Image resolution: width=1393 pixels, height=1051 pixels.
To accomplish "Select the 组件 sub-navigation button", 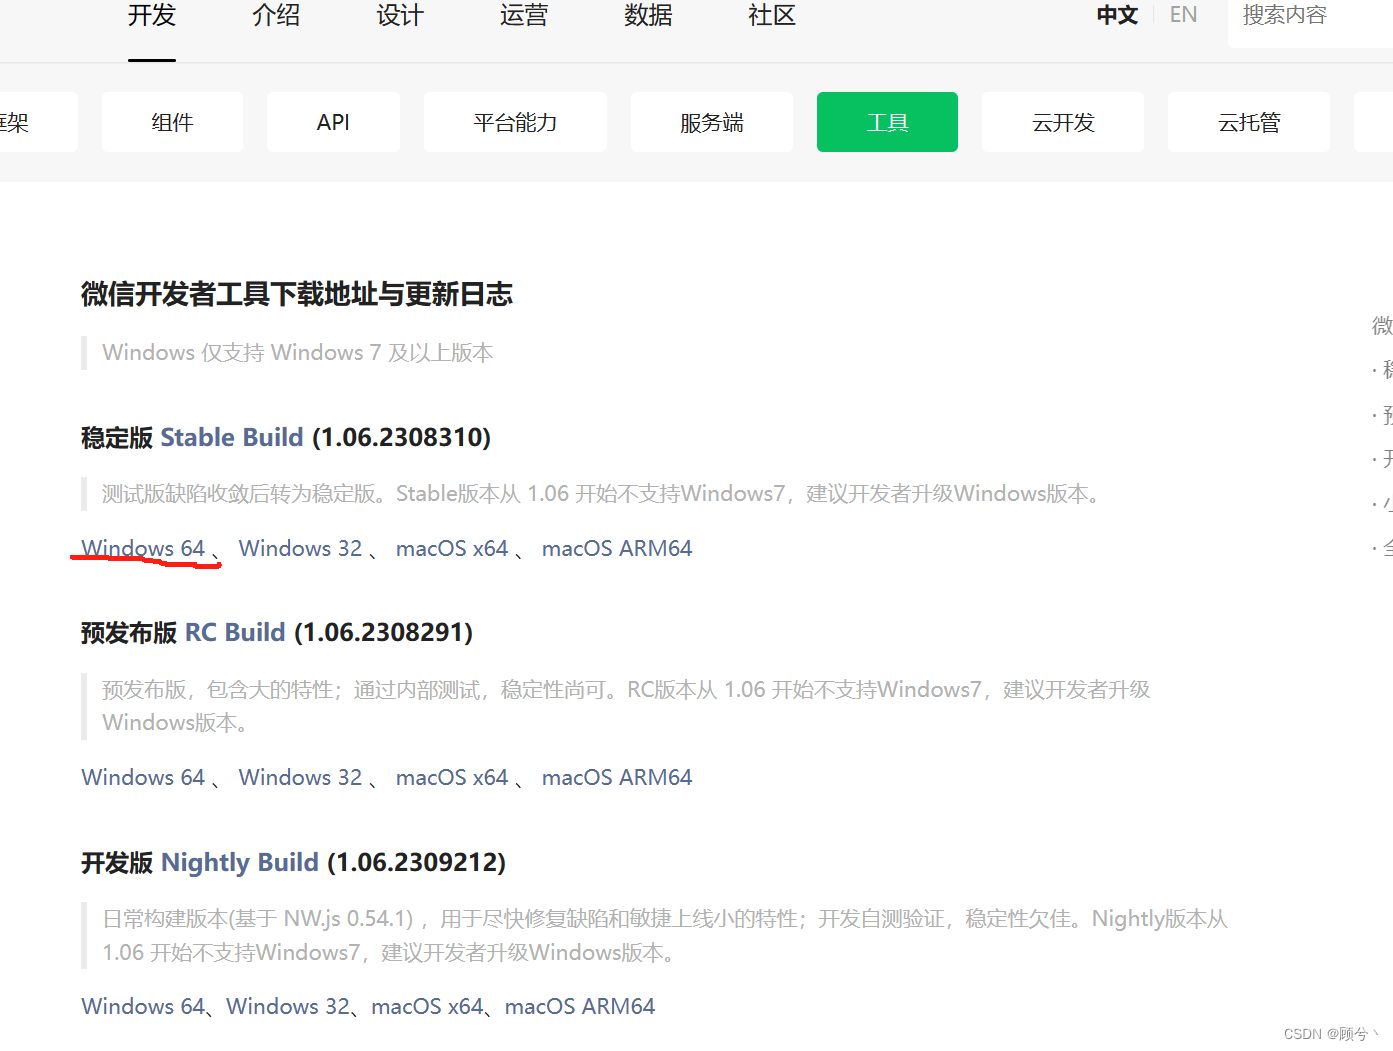I will pyautogui.click(x=172, y=122).
